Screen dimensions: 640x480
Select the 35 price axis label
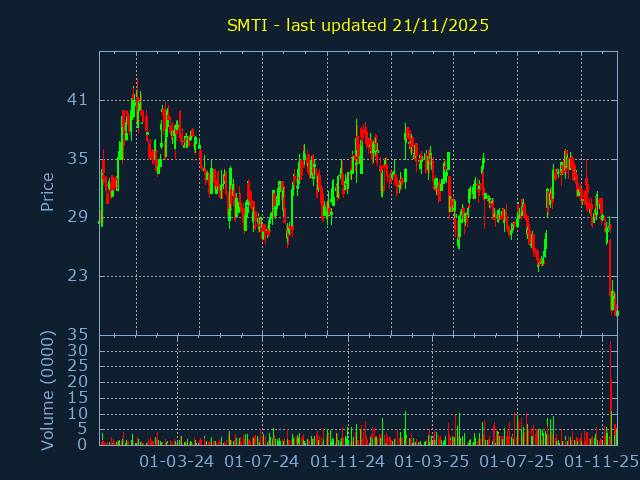(78, 158)
